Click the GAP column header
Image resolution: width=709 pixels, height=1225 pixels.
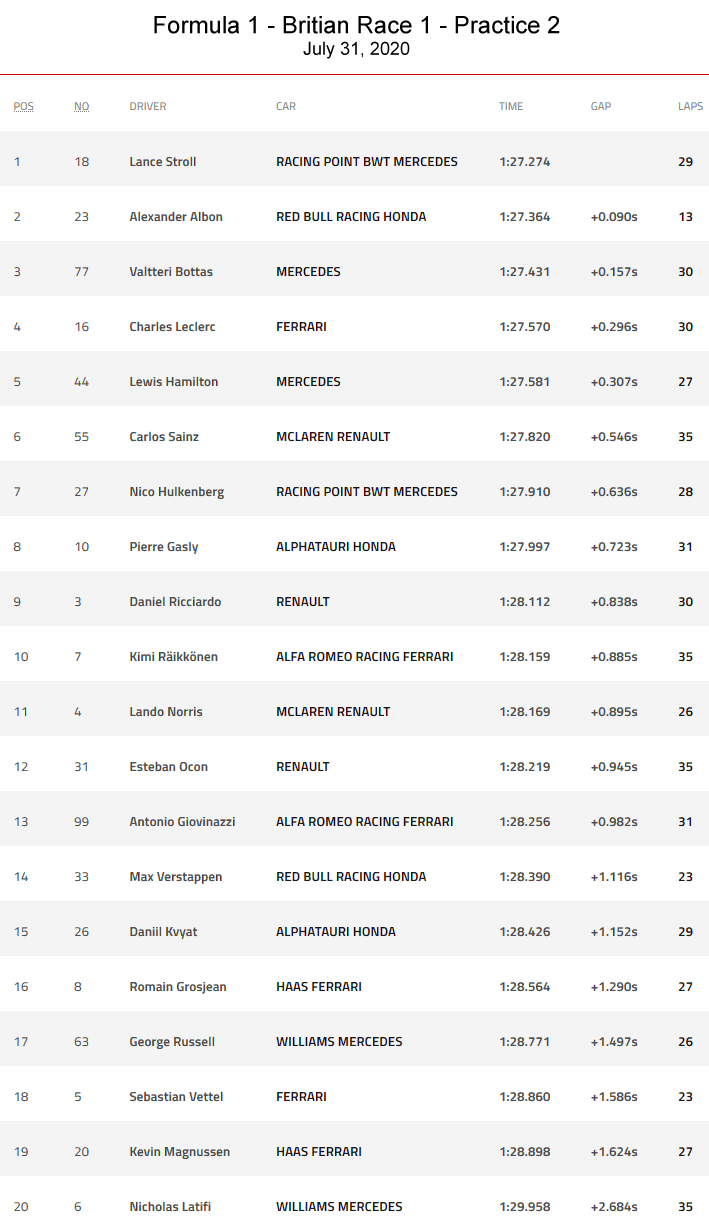pyautogui.click(x=600, y=106)
